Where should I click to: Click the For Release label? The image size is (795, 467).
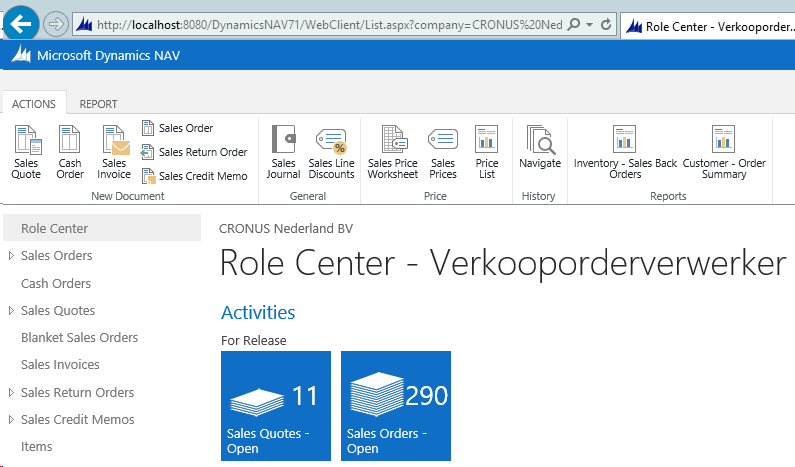pos(254,340)
